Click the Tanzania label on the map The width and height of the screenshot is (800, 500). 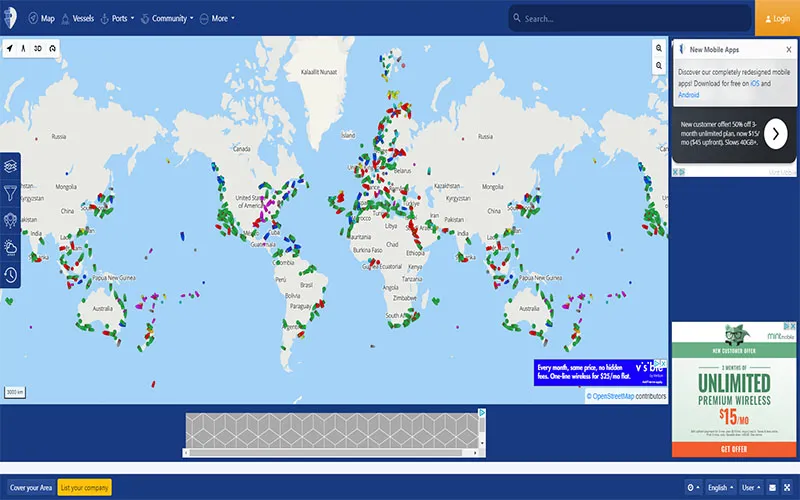[412, 279]
